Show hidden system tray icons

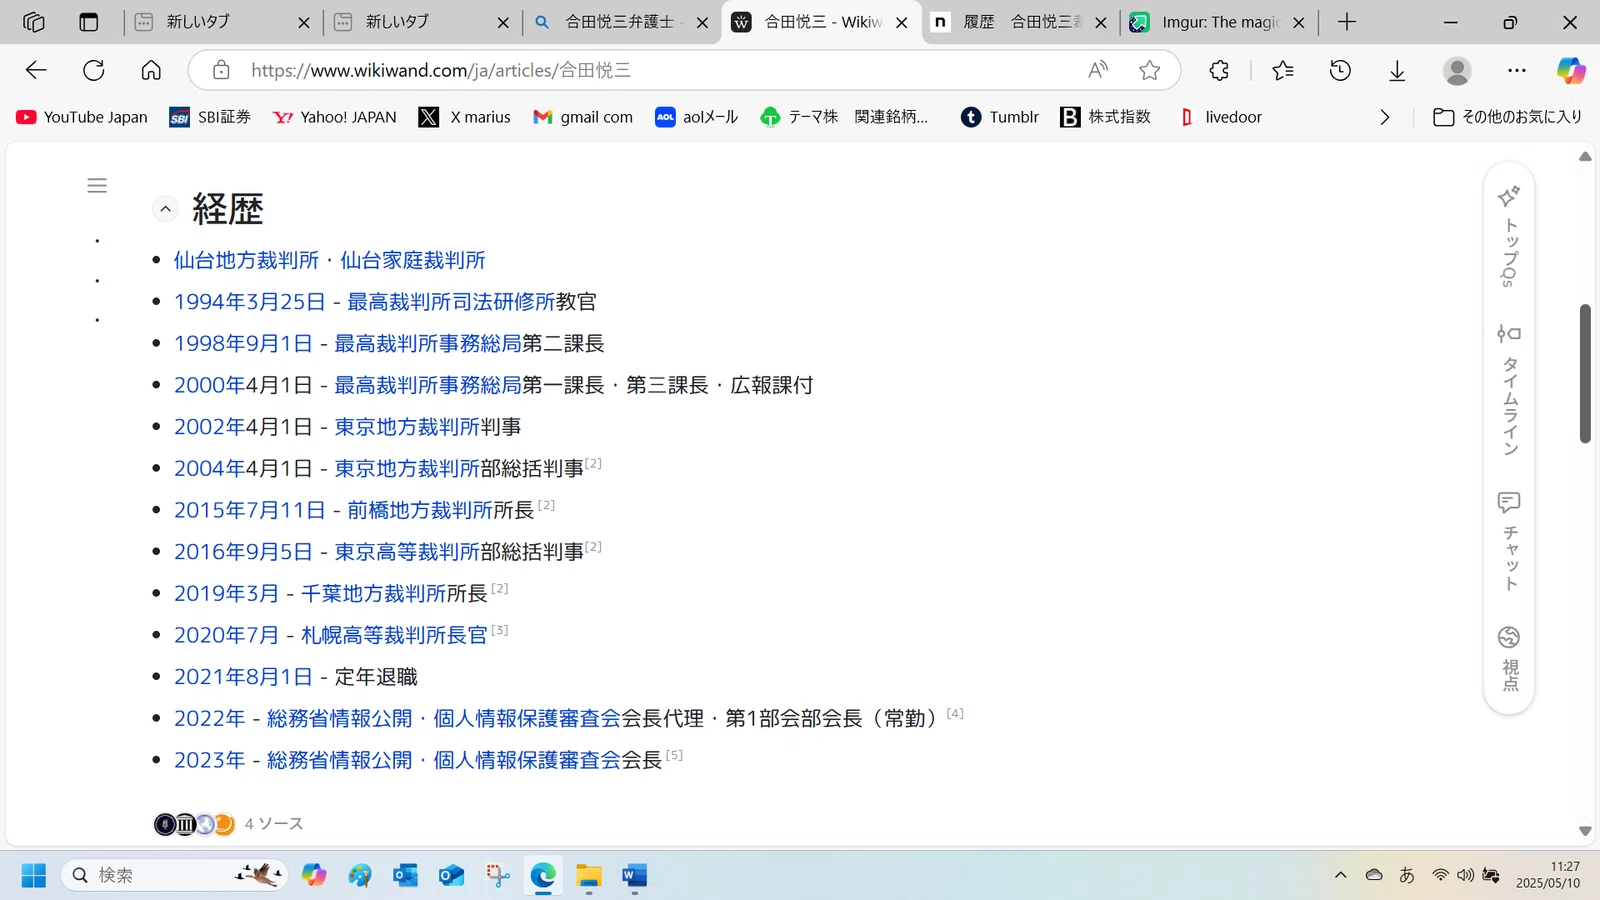point(1340,875)
